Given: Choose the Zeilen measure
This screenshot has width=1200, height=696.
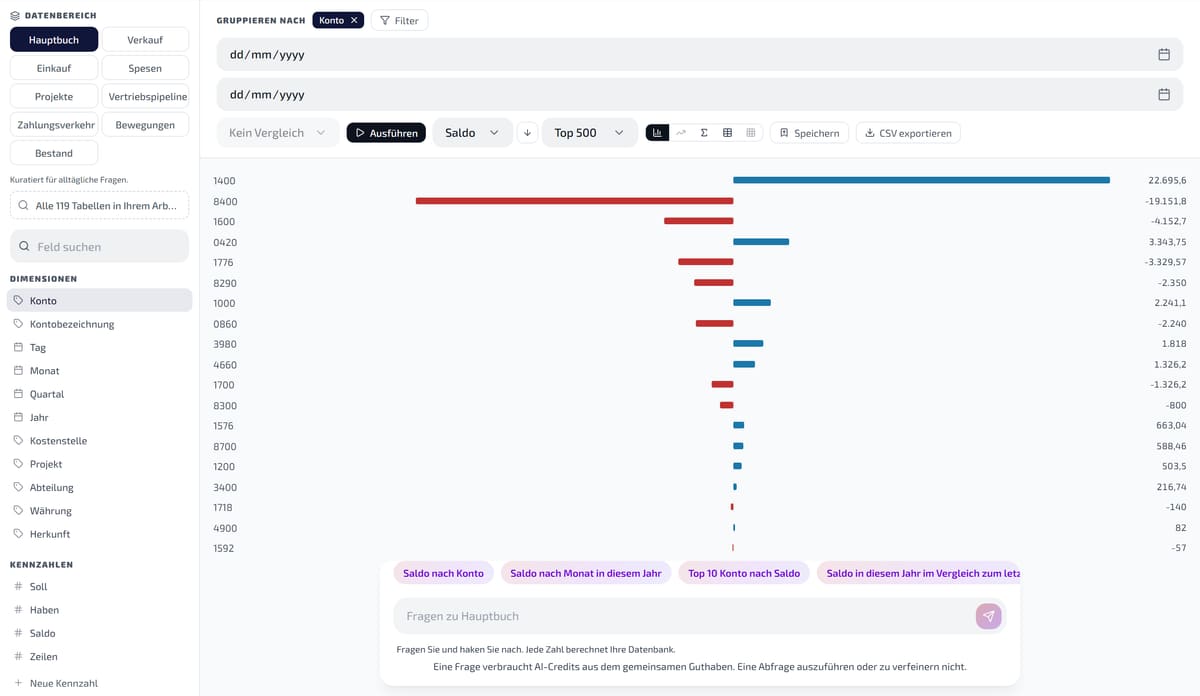Looking at the screenshot, I should [x=99, y=657].
